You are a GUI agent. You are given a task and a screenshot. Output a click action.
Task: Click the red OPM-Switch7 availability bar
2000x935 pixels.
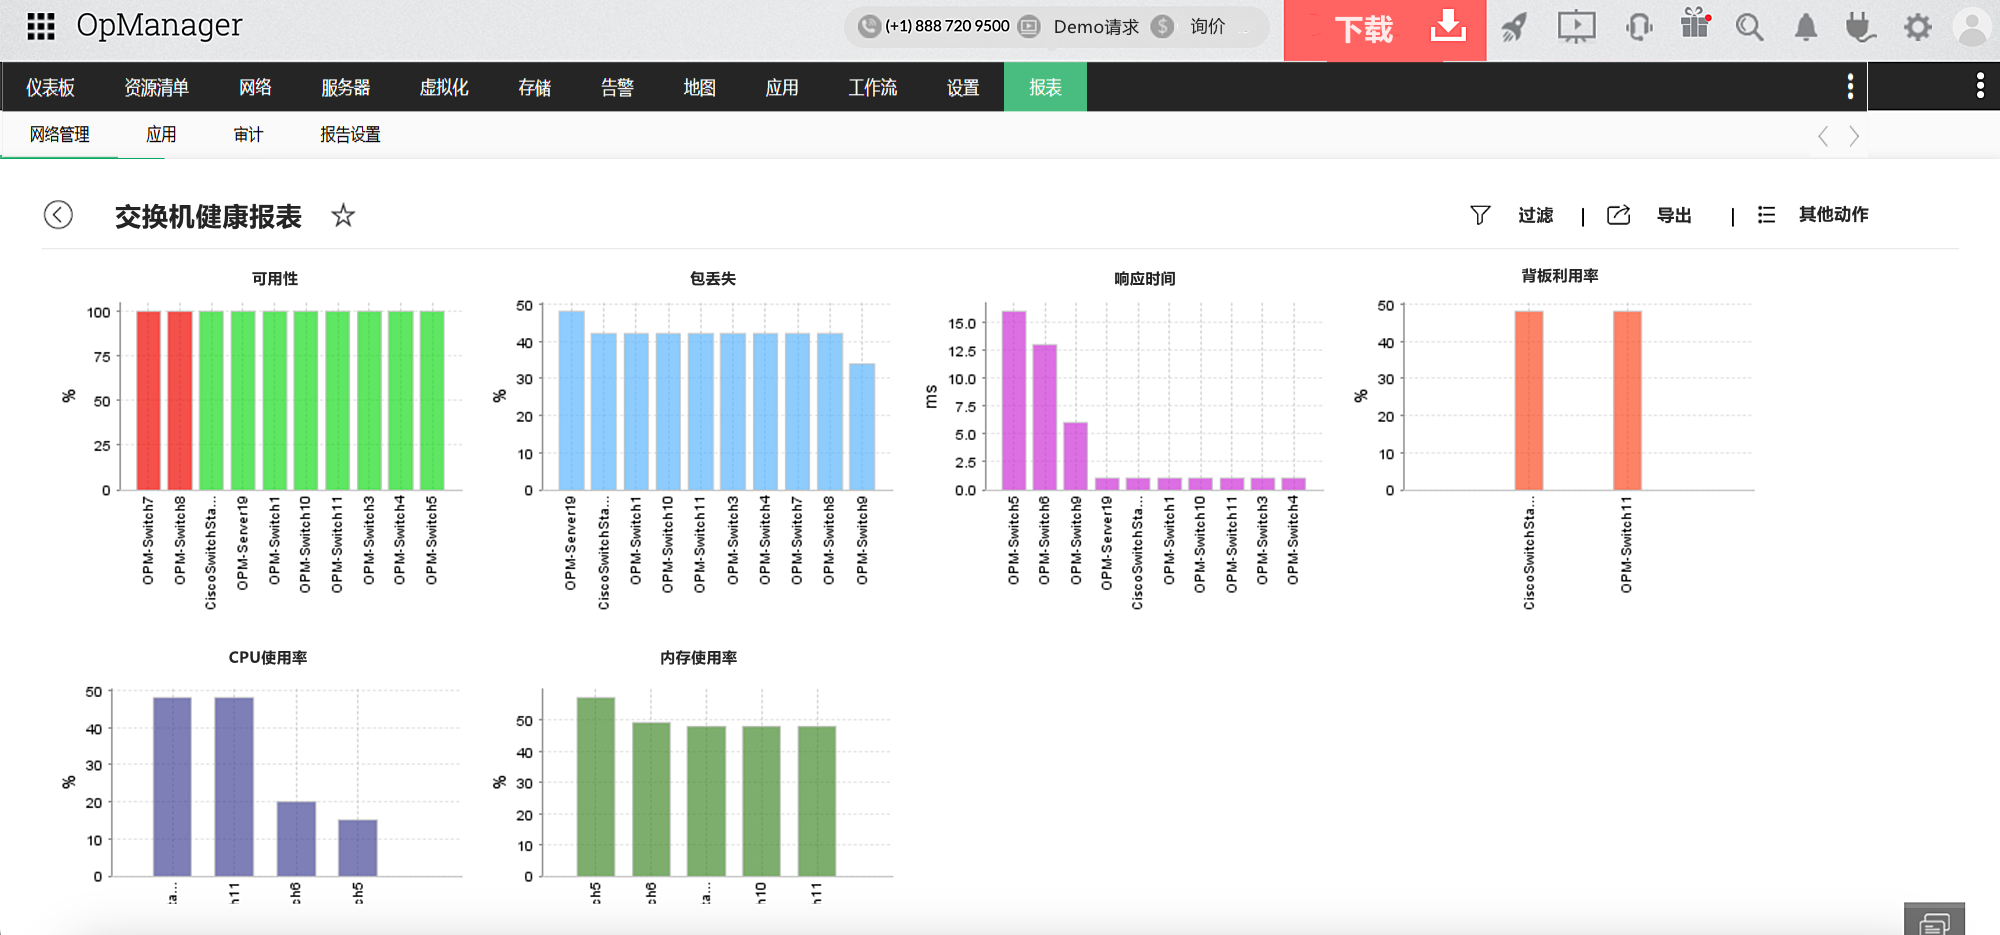(x=148, y=400)
